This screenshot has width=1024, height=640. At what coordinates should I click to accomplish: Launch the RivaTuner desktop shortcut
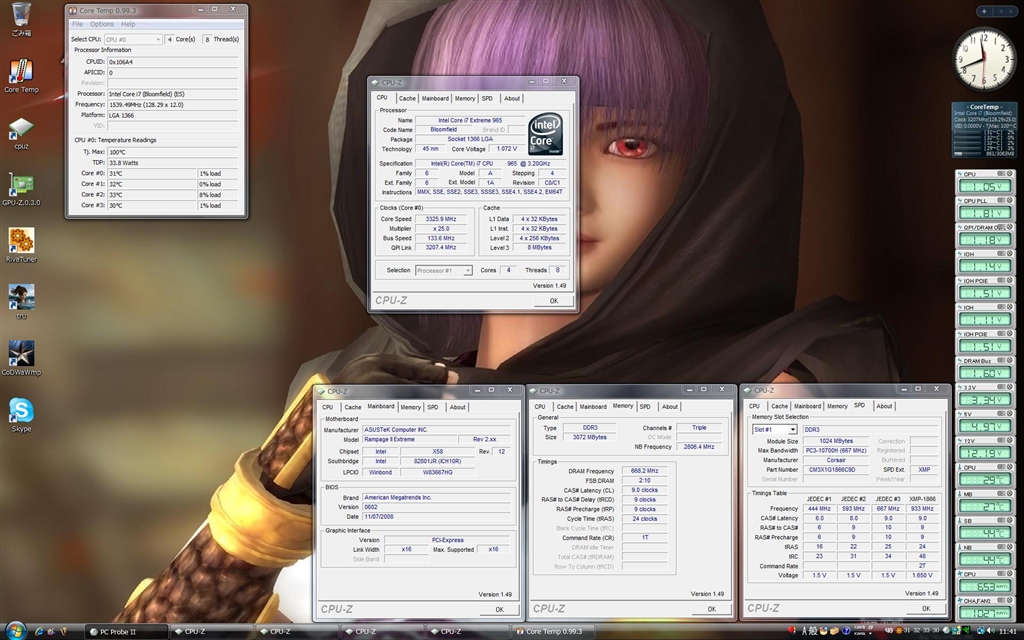(20, 240)
